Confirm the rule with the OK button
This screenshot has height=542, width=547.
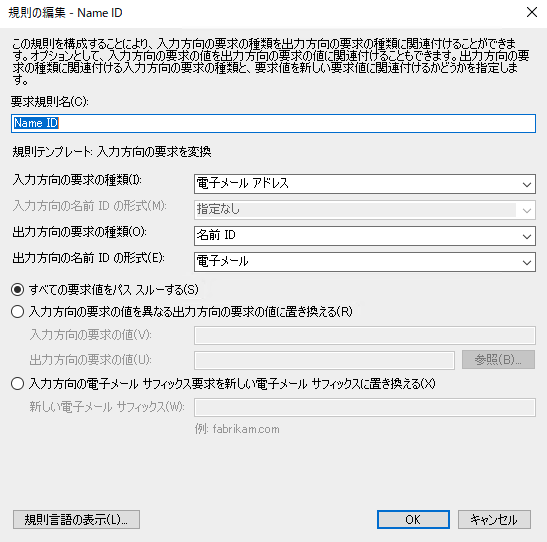(413, 520)
